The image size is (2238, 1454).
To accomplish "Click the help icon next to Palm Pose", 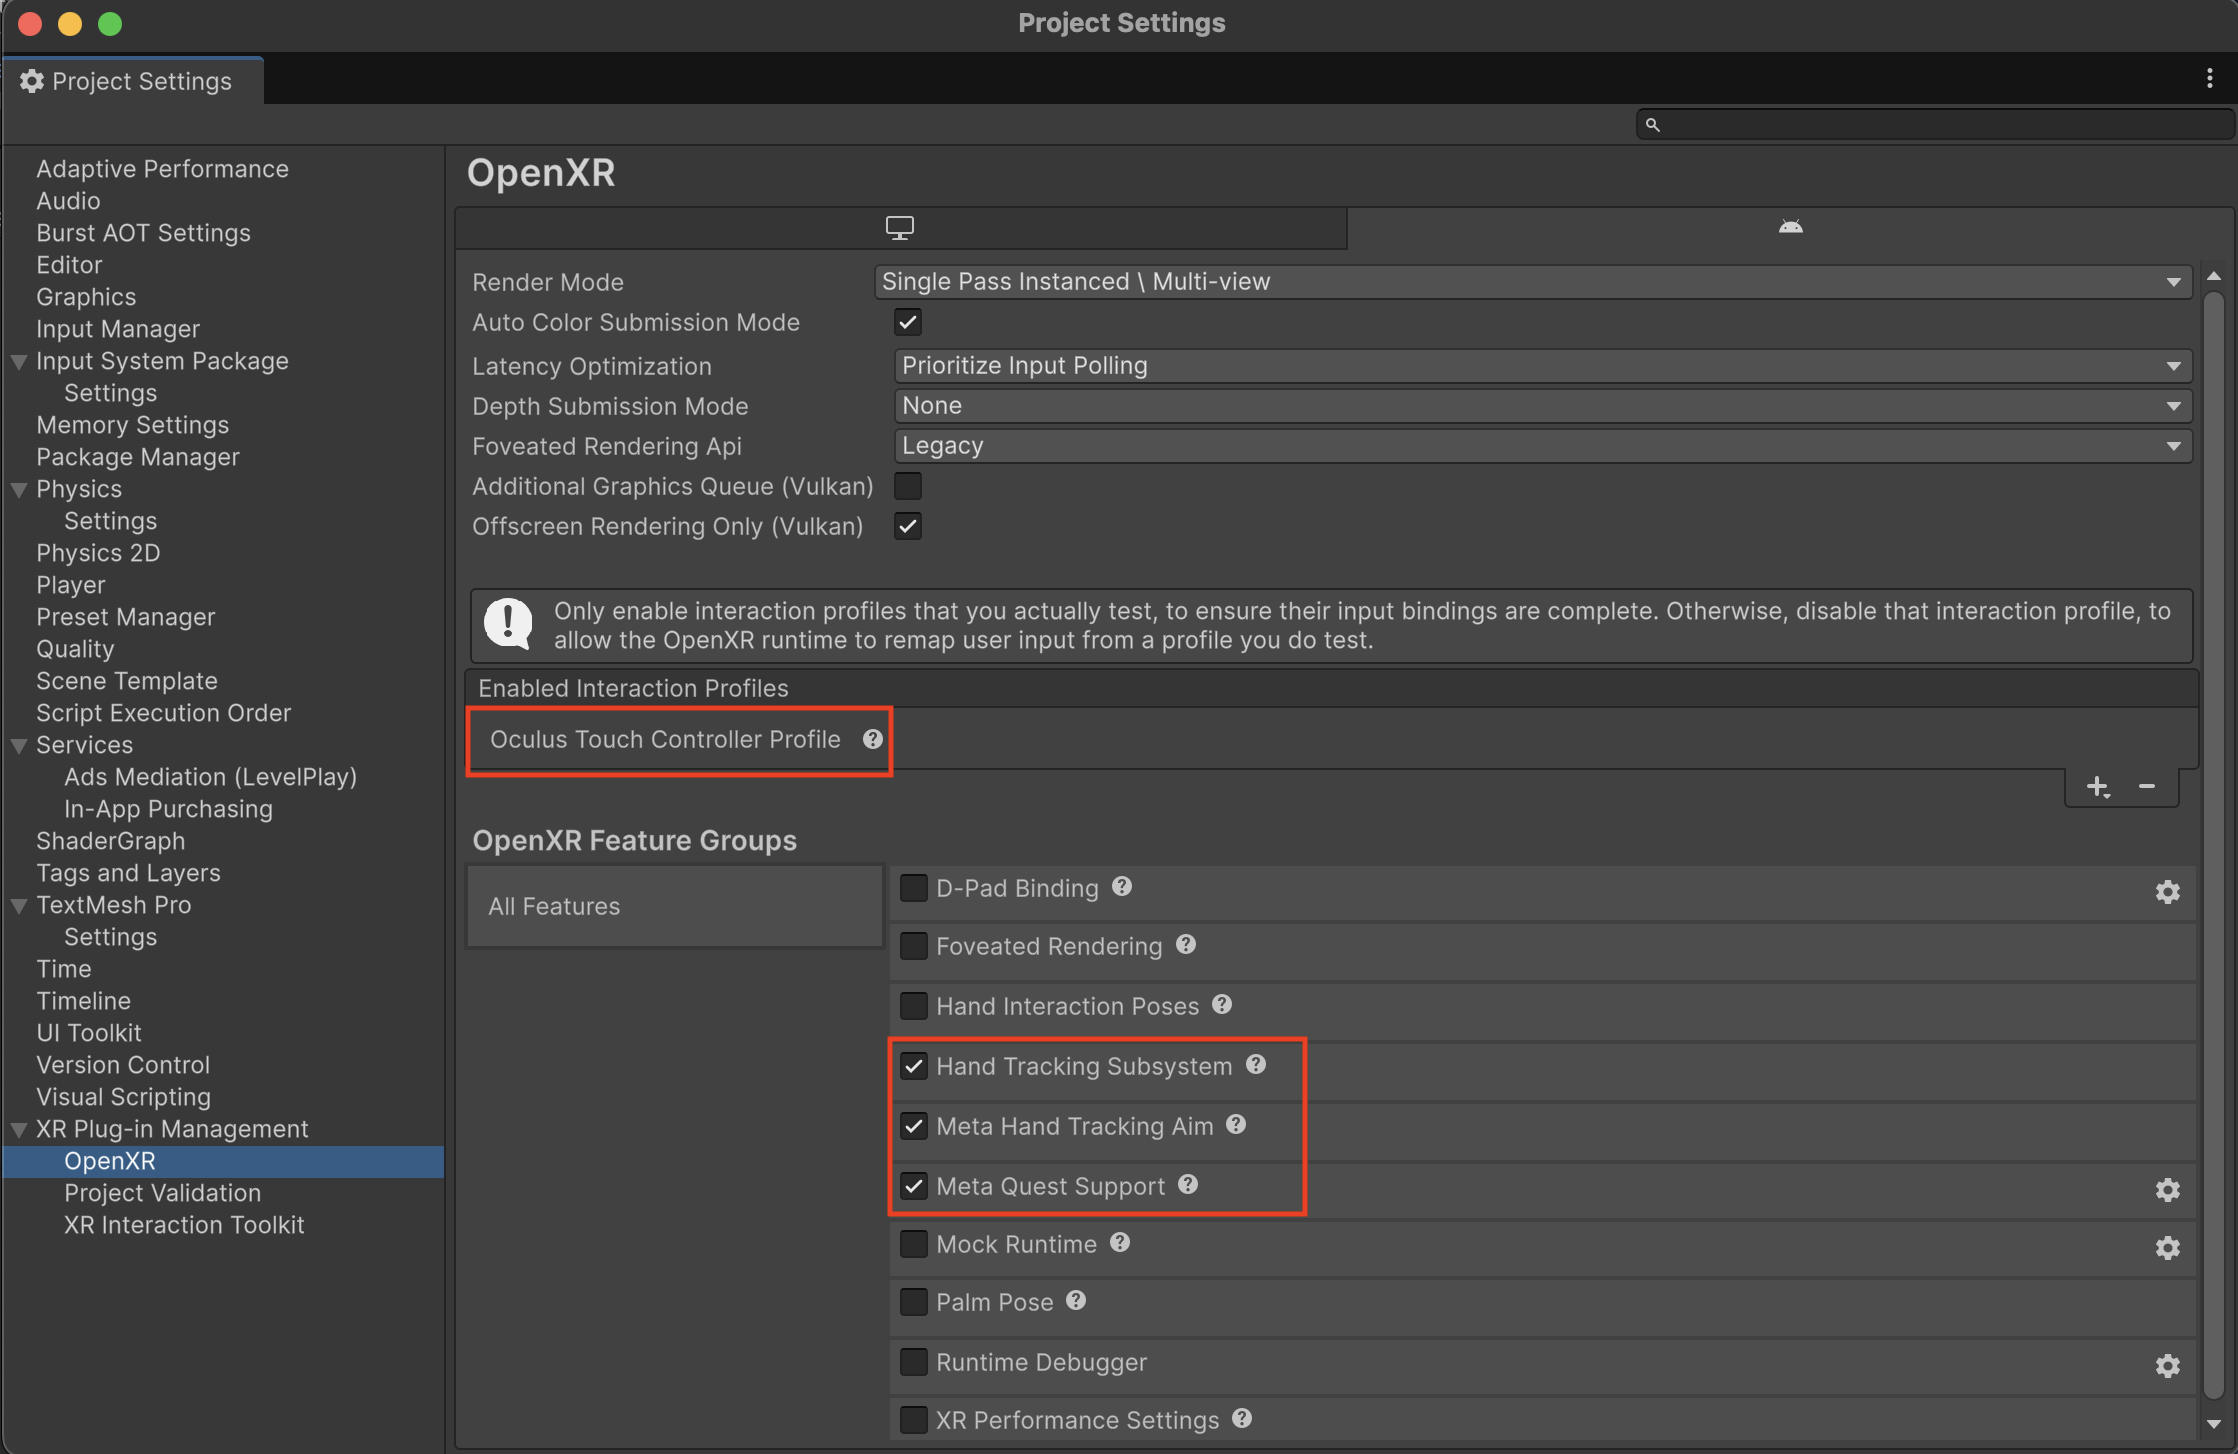I will [1077, 1300].
